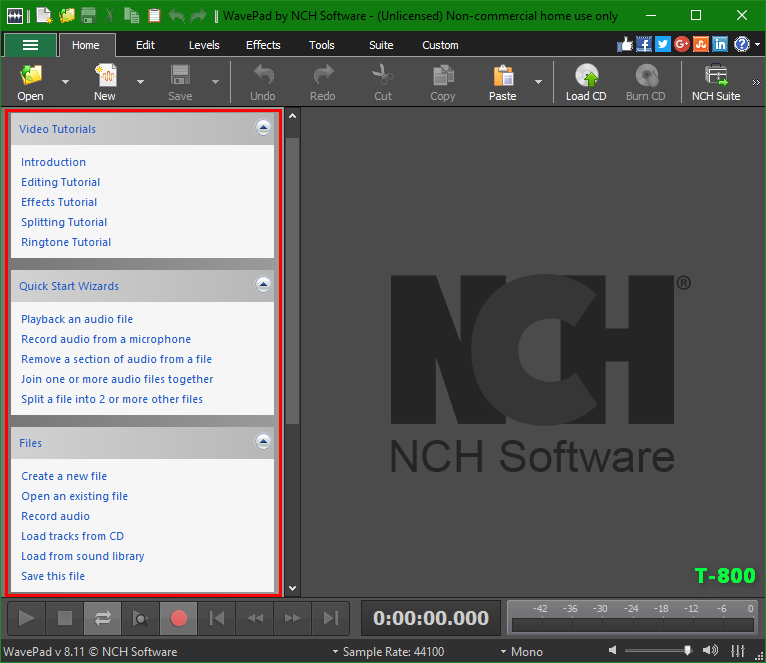Switch to the Levels tab
The width and height of the screenshot is (766, 663).
click(204, 45)
